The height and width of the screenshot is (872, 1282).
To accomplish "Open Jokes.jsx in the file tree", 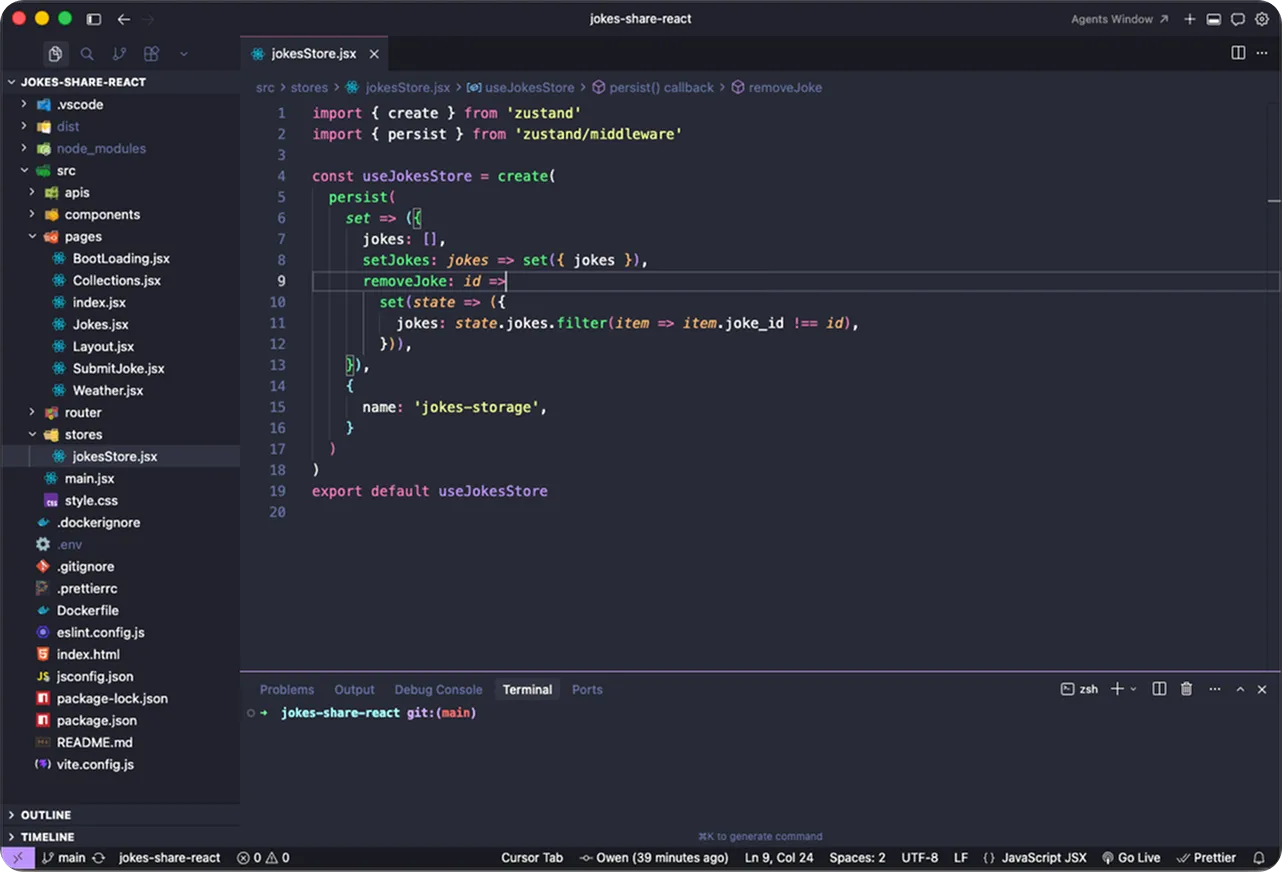I will click(x=100, y=324).
